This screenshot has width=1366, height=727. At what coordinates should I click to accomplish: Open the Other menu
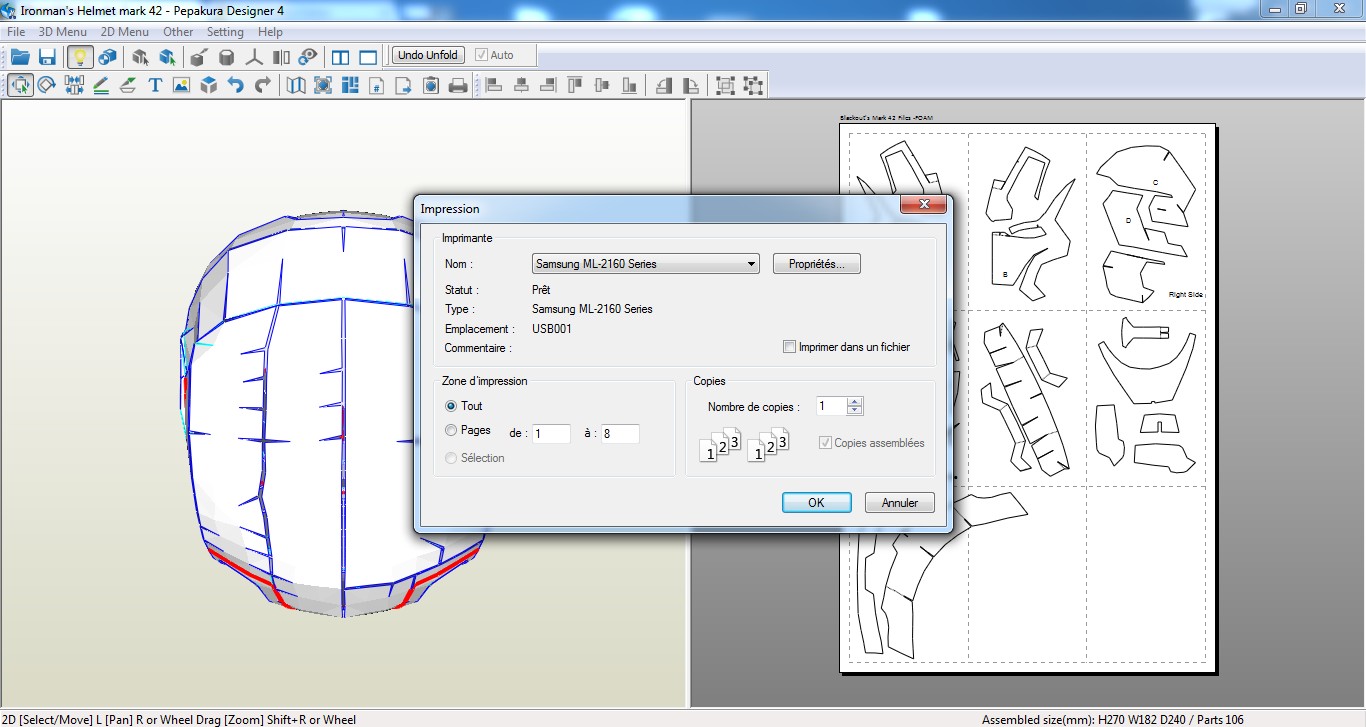[x=178, y=32]
